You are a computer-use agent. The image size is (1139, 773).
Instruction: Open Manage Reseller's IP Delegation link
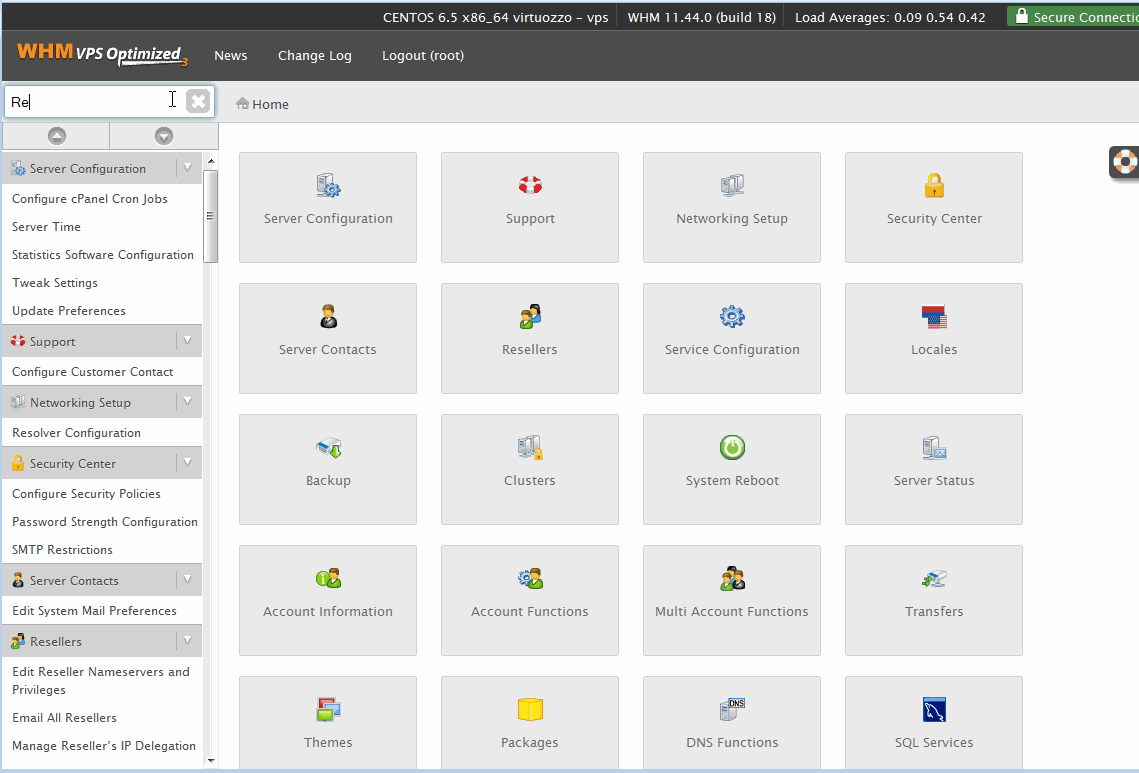coord(104,745)
